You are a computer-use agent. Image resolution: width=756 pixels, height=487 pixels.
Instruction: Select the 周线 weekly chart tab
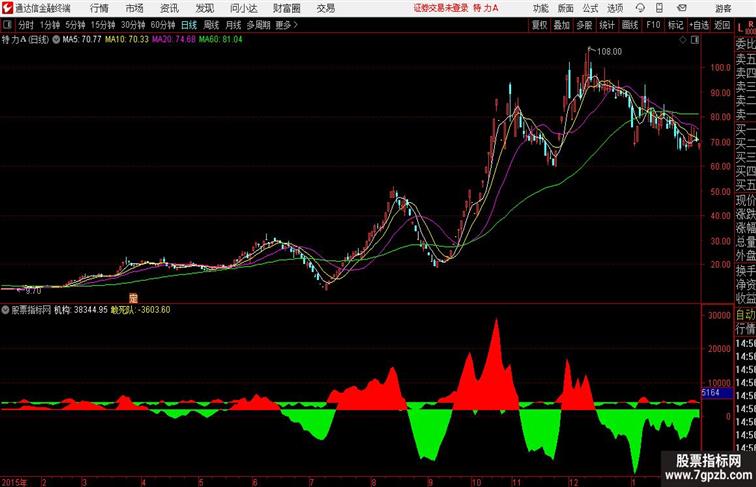point(211,25)
